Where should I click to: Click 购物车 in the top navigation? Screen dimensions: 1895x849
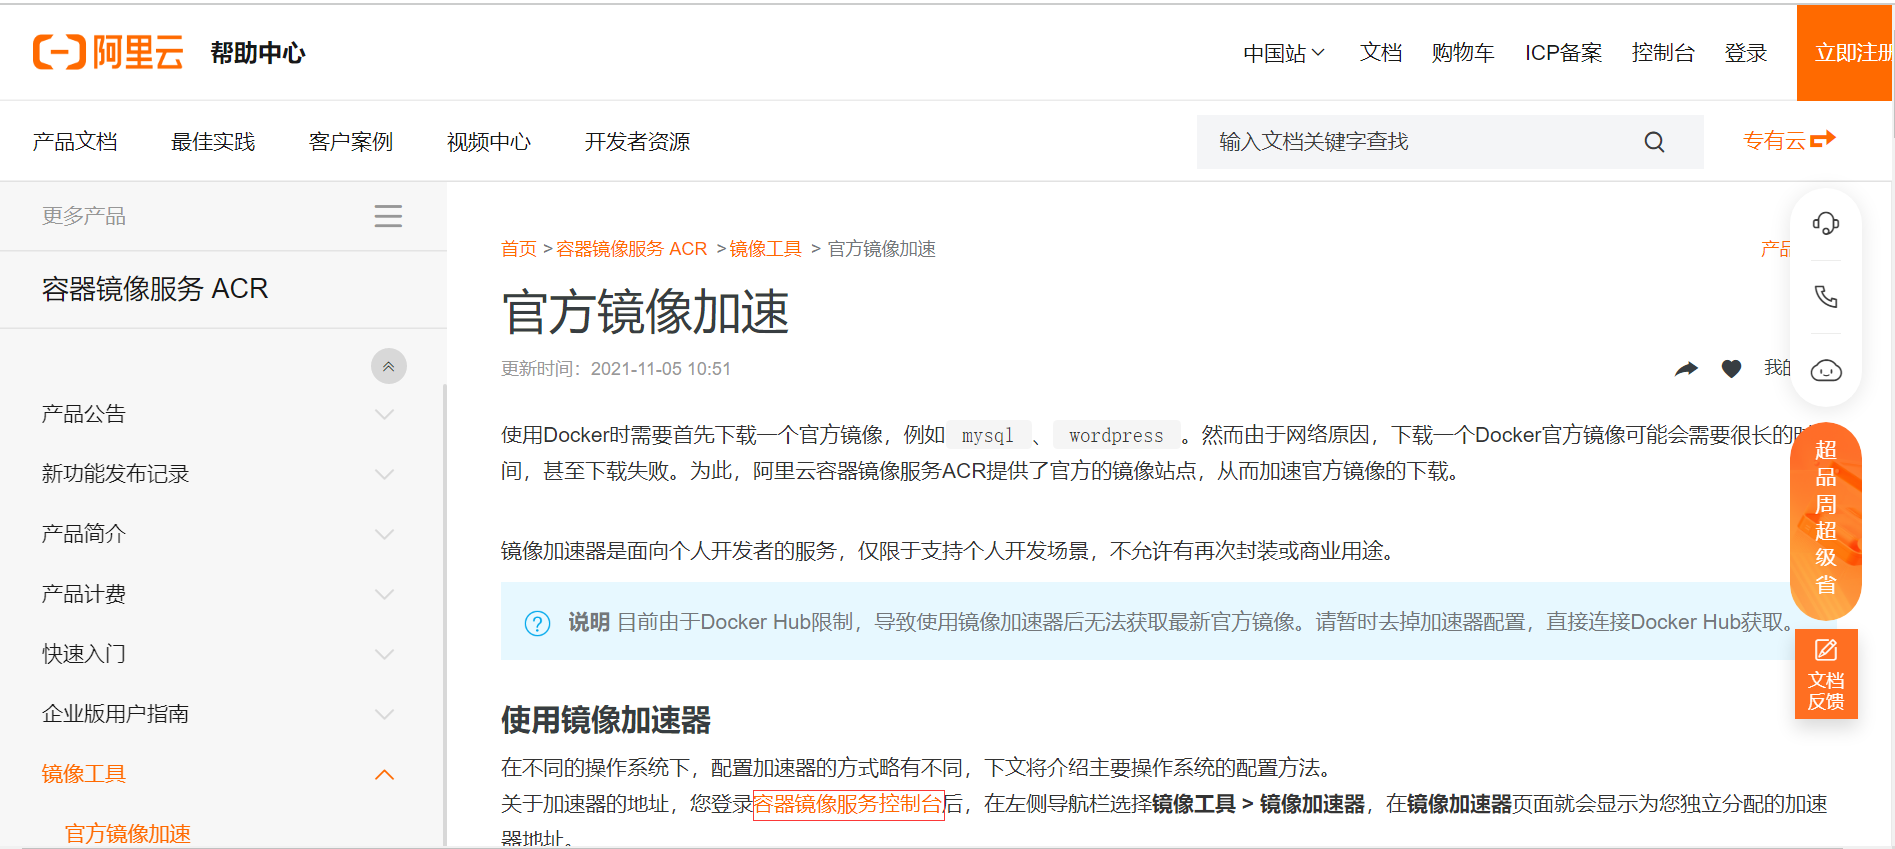click(x=1462, y=53)
